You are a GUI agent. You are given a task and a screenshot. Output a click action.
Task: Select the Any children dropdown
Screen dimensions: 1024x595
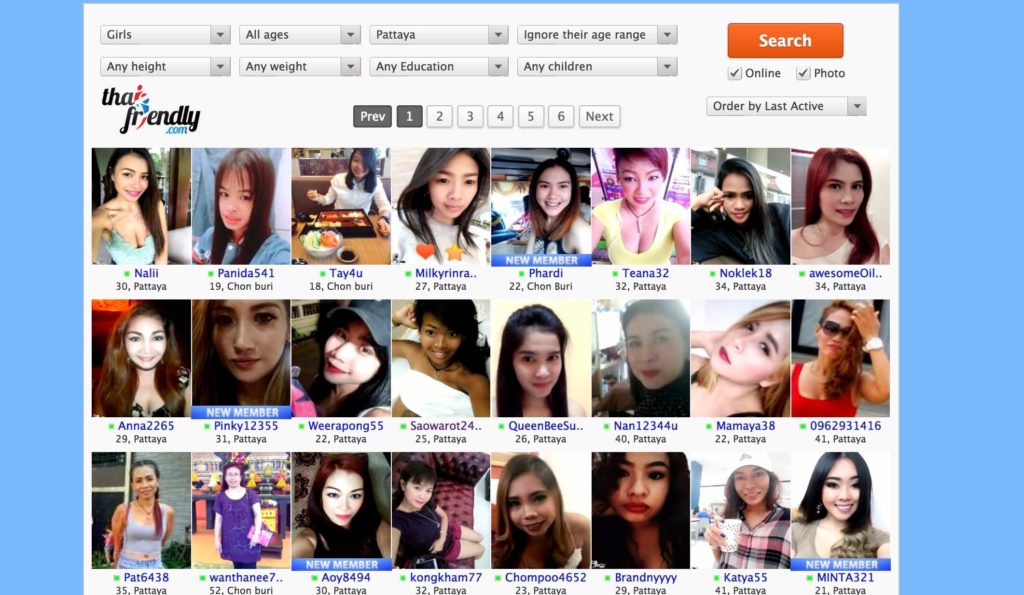coord(598,67)
